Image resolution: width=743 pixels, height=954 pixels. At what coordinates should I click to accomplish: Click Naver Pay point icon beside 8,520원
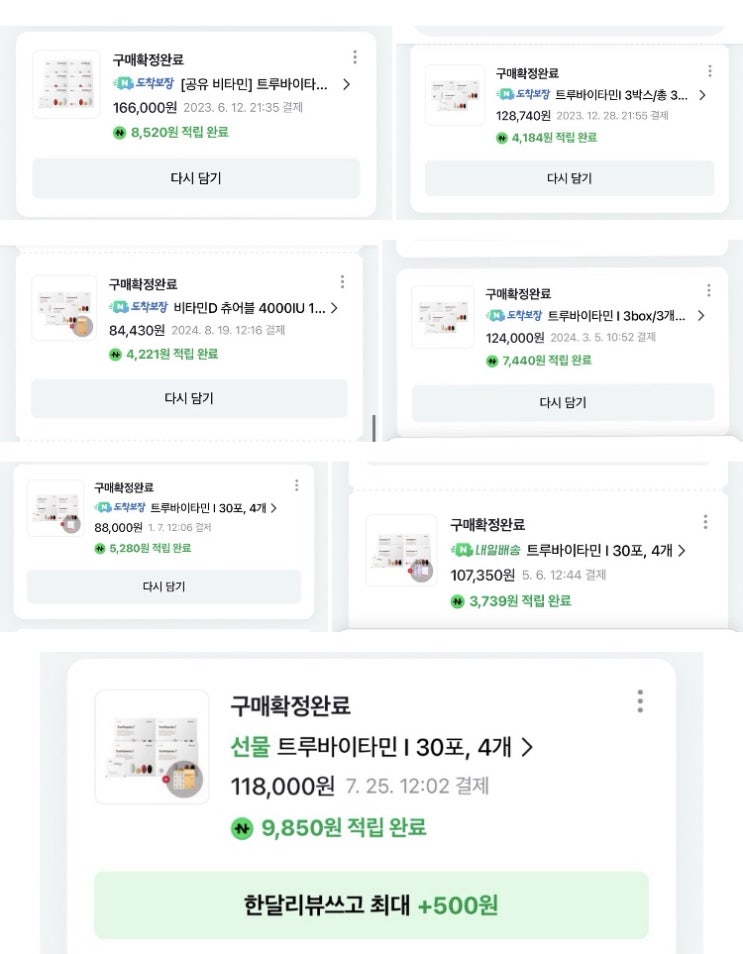pos(119,132)
